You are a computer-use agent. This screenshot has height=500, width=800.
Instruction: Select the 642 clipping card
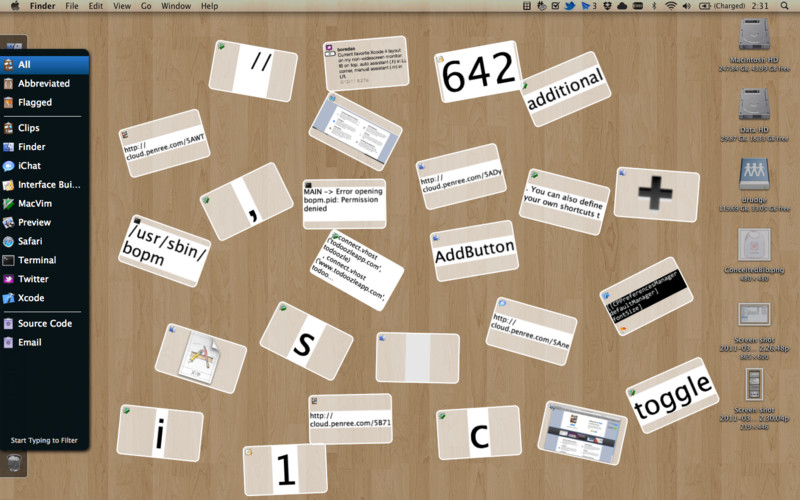point(478,71)
